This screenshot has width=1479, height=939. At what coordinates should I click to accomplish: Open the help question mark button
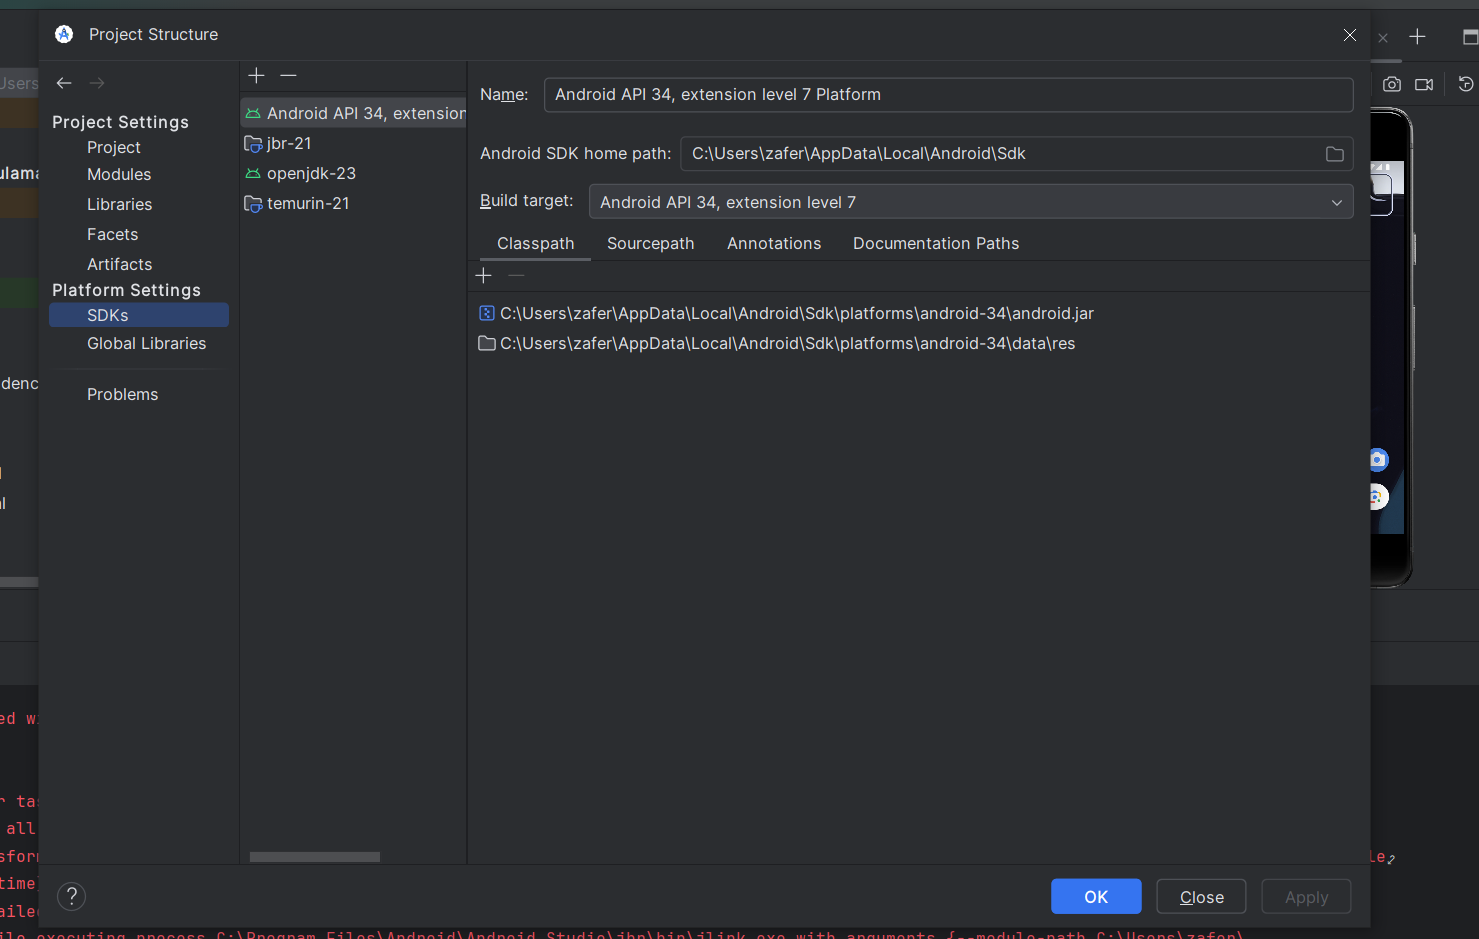click(x=72, y=897)
